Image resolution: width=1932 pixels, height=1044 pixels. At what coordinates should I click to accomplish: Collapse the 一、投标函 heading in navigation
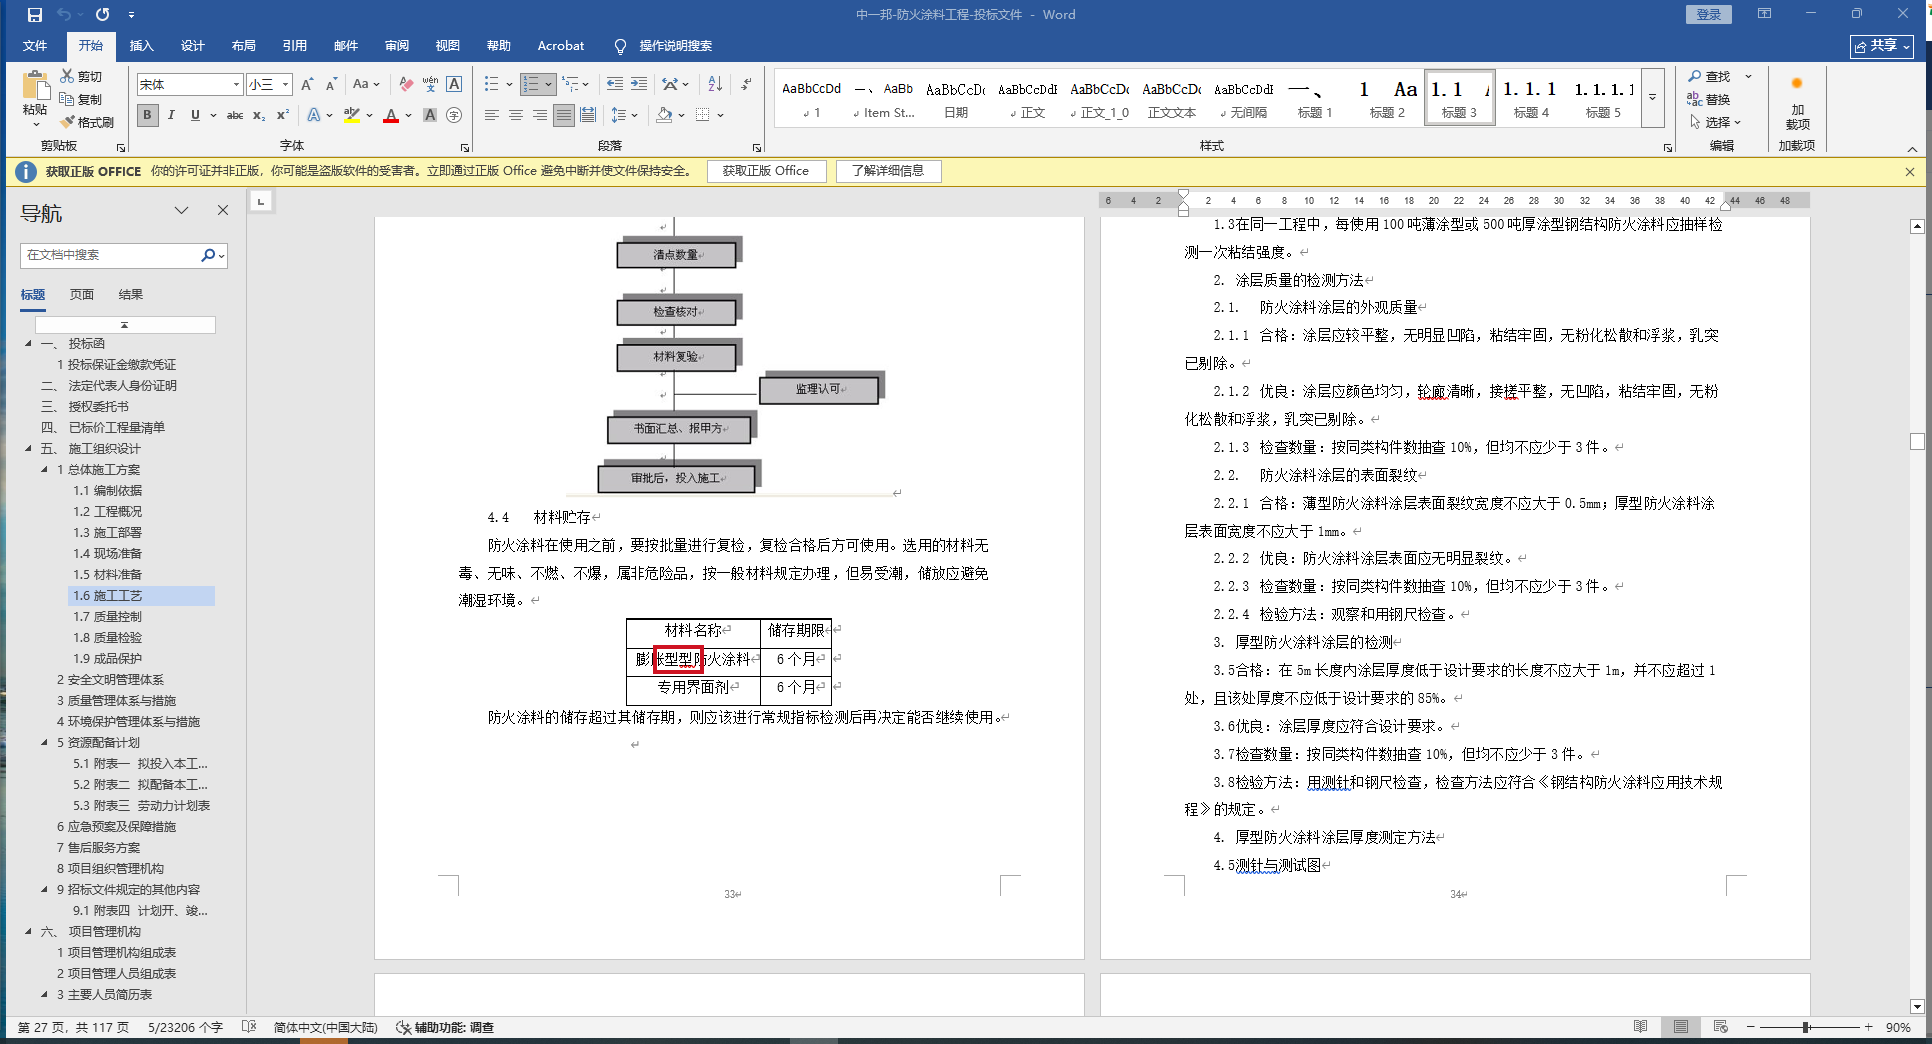coord(28,343)
